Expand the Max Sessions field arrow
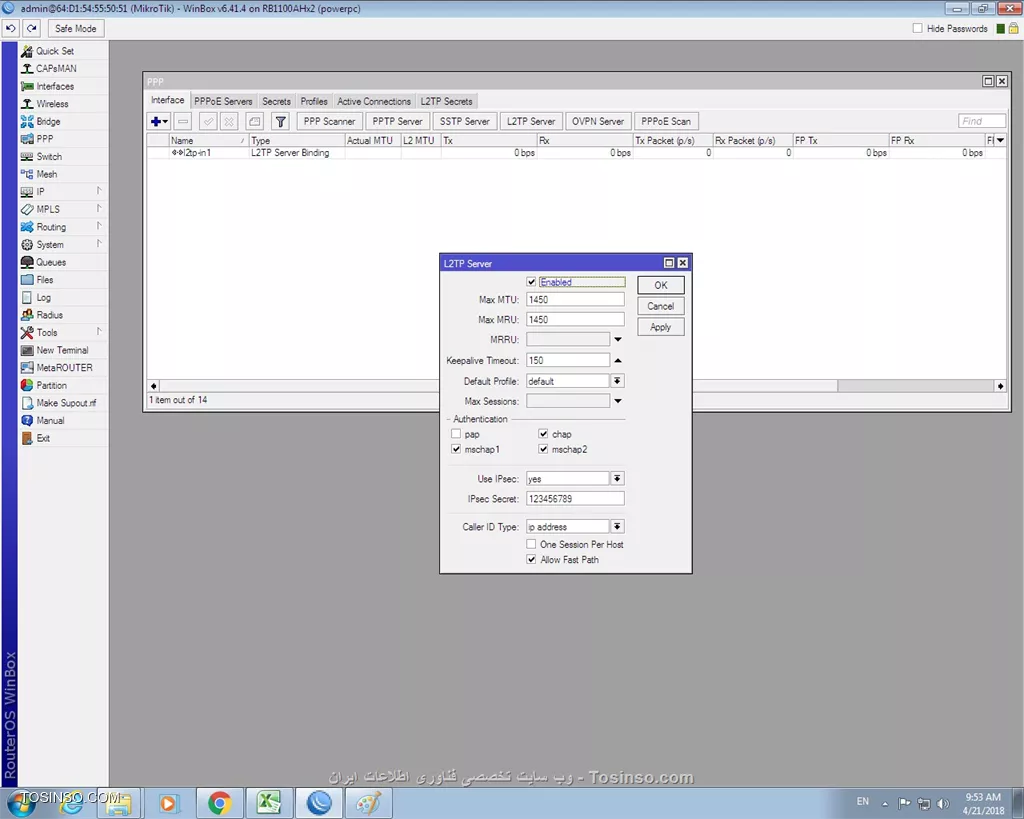This screenshot has height=819, width=1024. click(618, 401)
